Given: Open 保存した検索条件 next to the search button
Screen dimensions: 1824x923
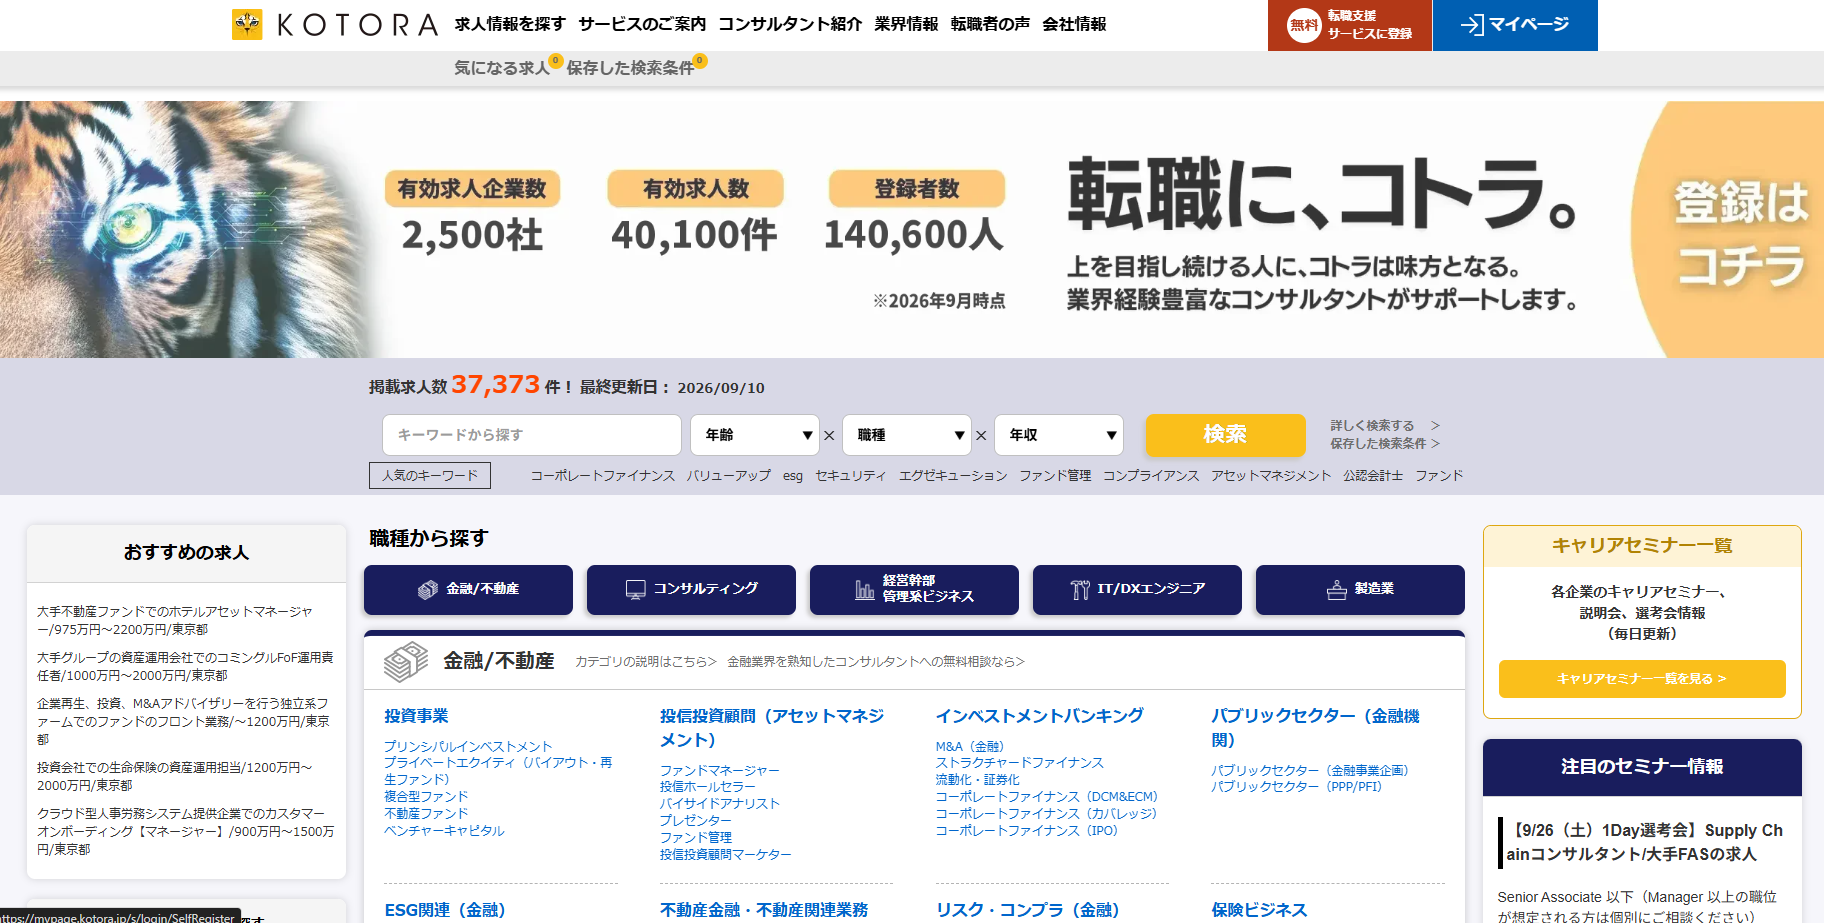Looking at the screenshot, I should [1384, 444].
